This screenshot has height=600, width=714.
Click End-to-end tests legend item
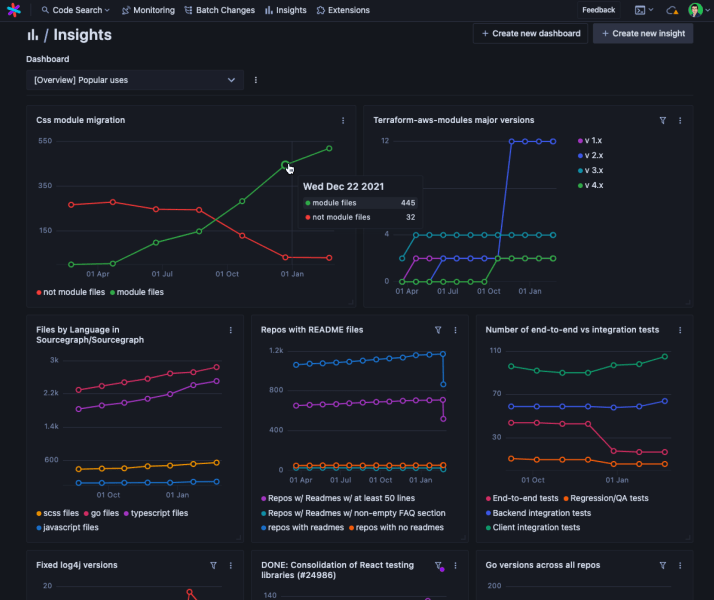(x=522, y=498)
